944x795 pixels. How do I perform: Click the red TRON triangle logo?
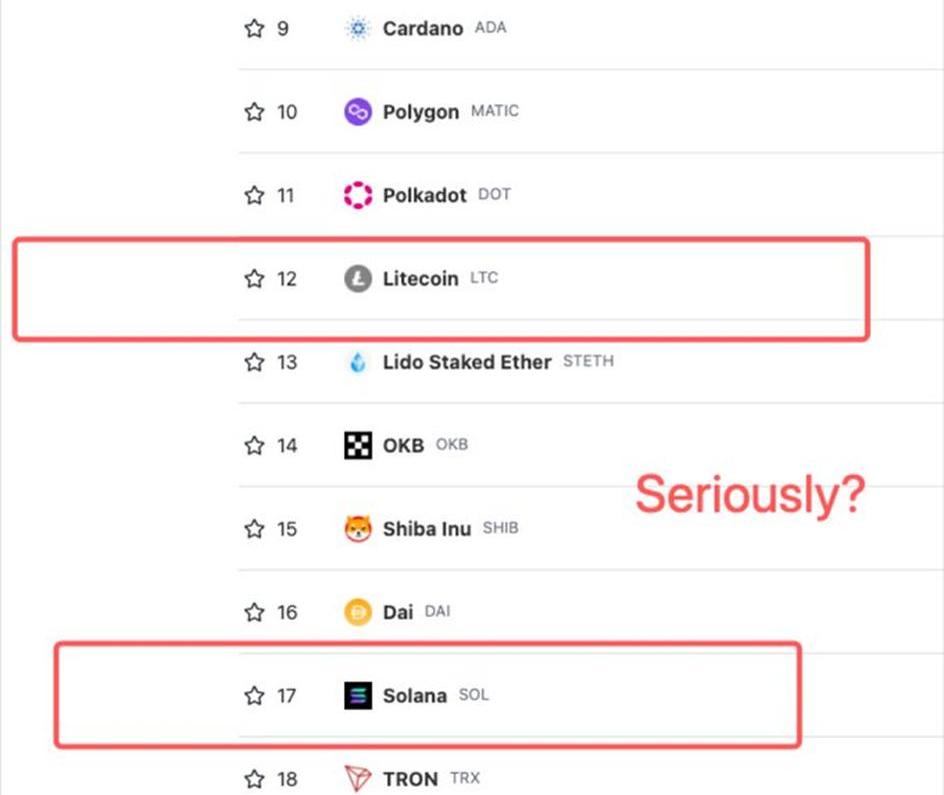click(358, 779)
